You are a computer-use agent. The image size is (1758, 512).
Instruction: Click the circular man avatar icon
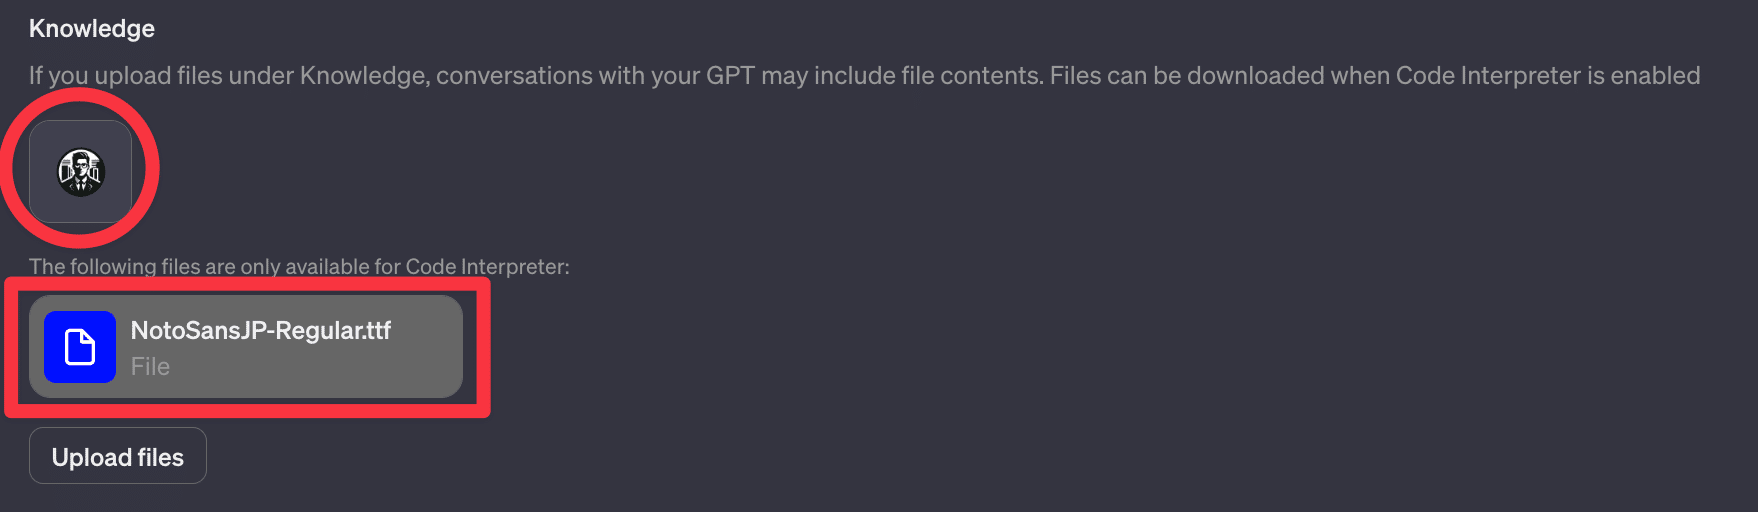(81, 172)
